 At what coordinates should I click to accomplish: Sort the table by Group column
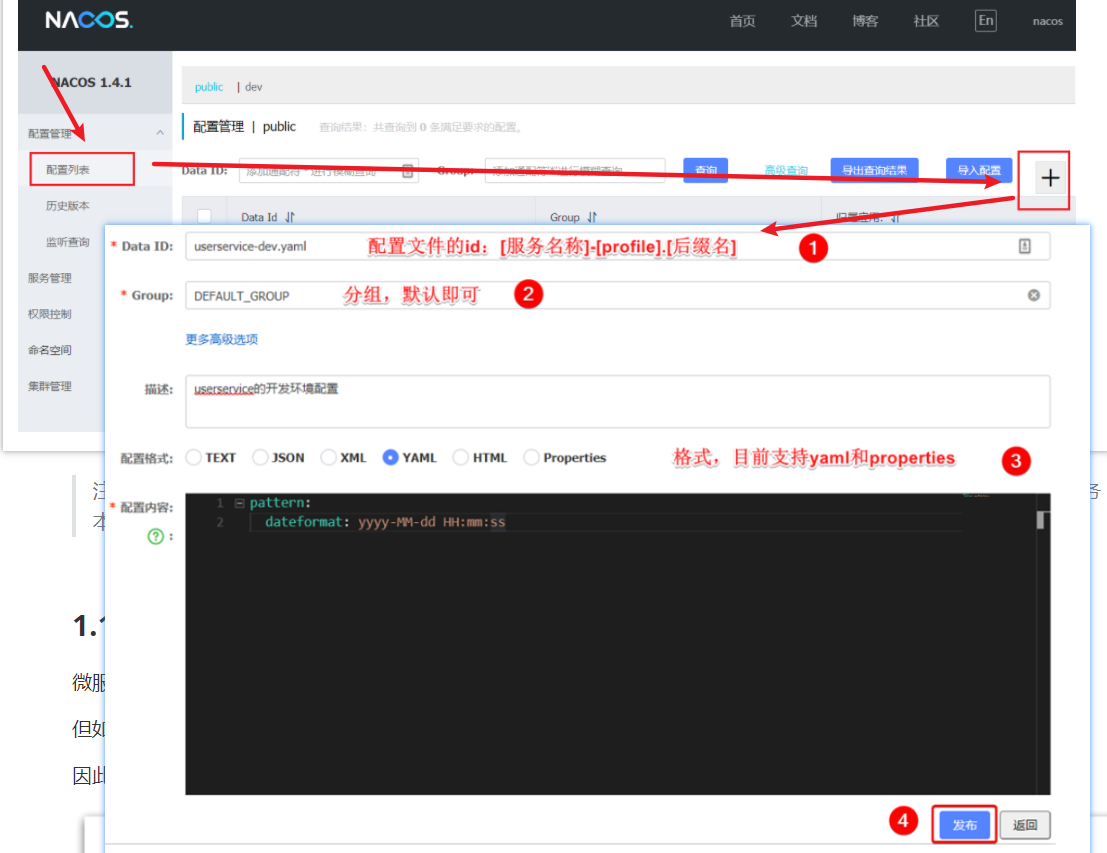click(592, 217)
